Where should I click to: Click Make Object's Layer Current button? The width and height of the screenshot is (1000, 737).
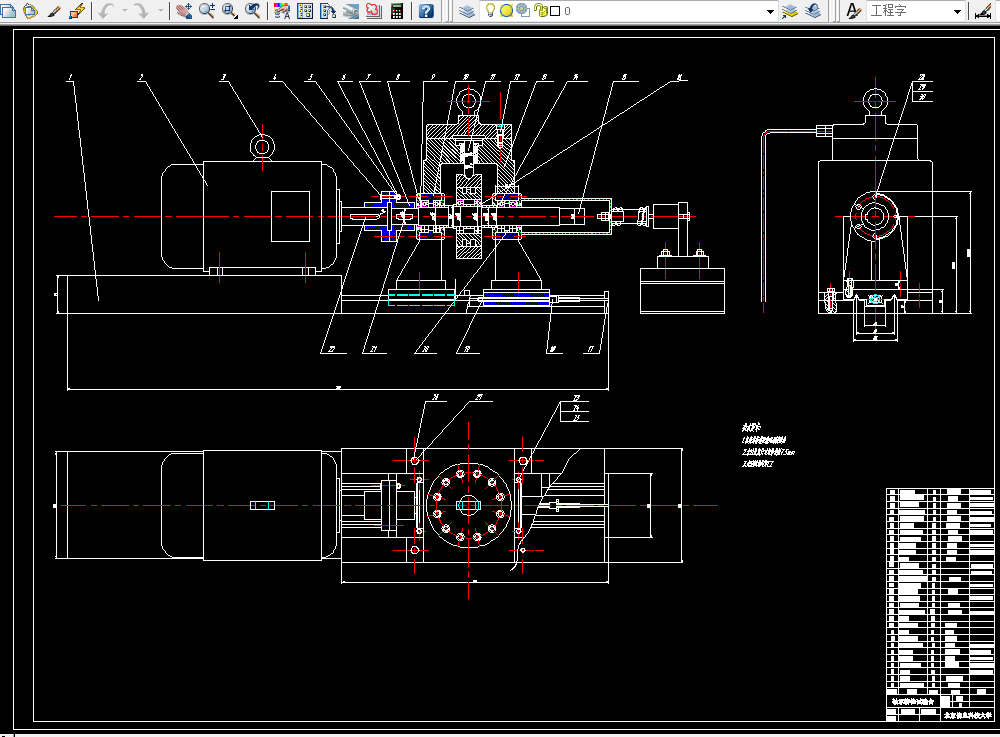click(790, 11)
